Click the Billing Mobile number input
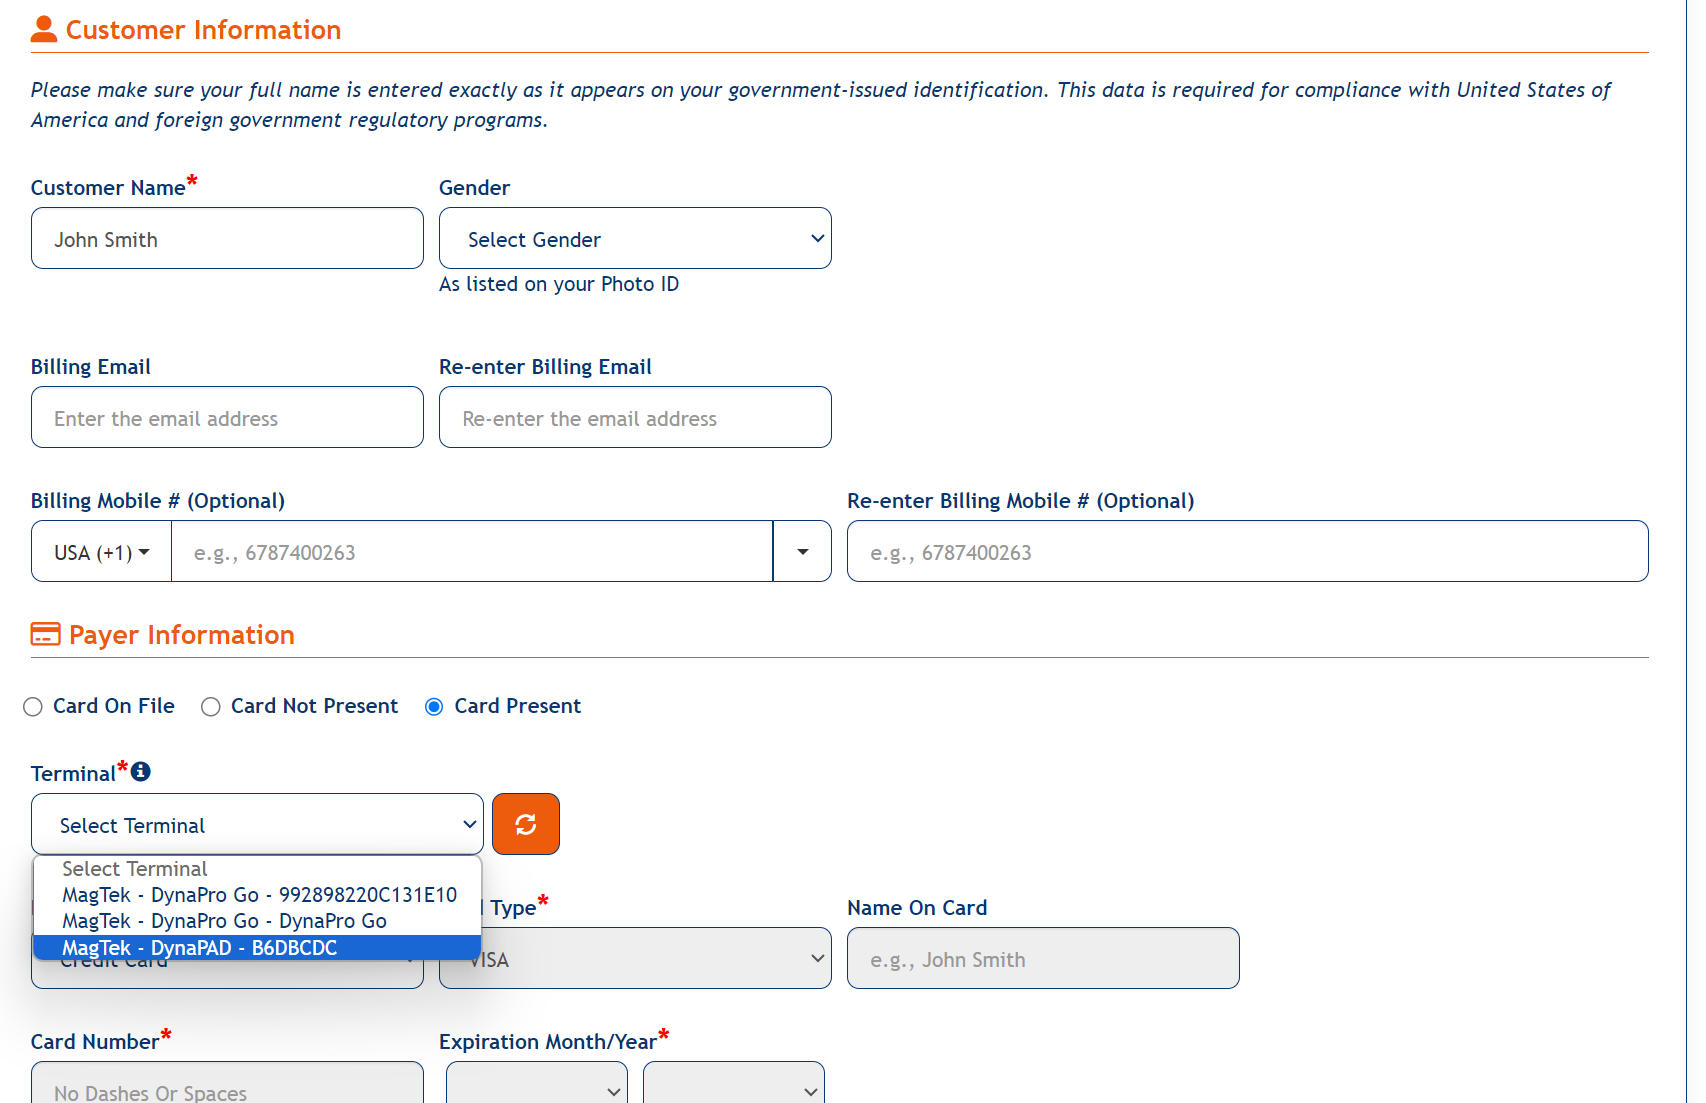Viewport: 1706px width, 1103px height. pos(472,551)
